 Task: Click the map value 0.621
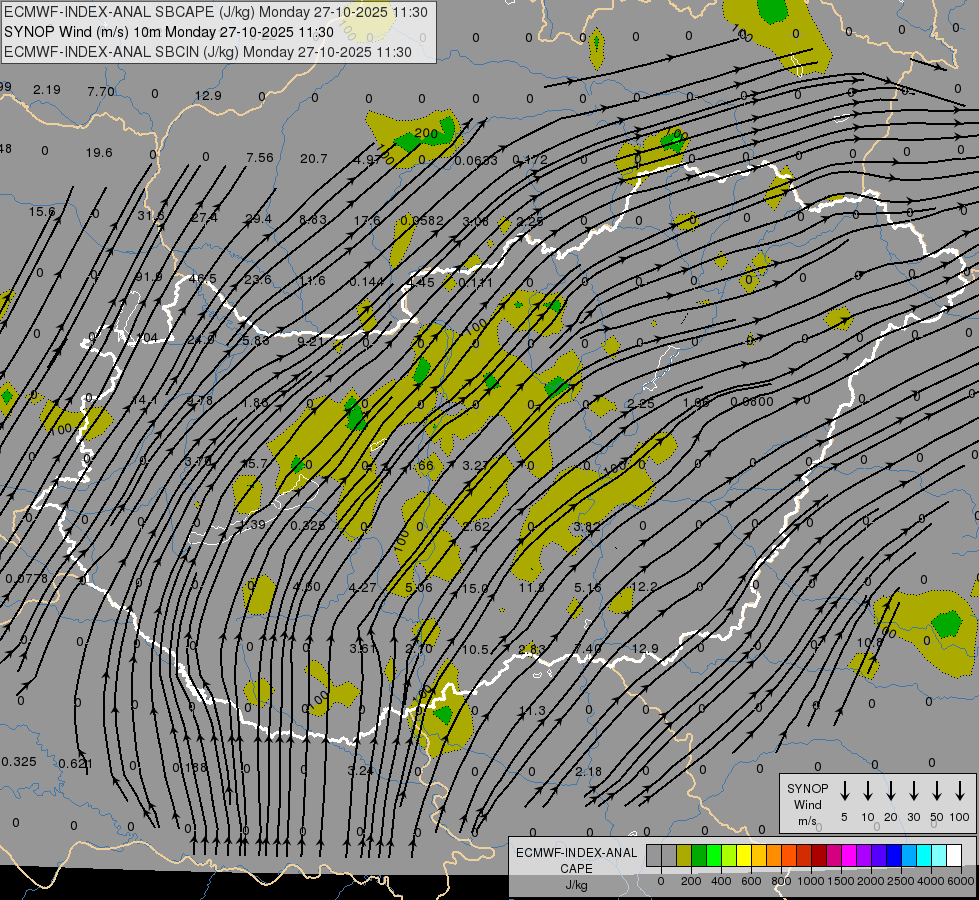click(x=76, y=763)
